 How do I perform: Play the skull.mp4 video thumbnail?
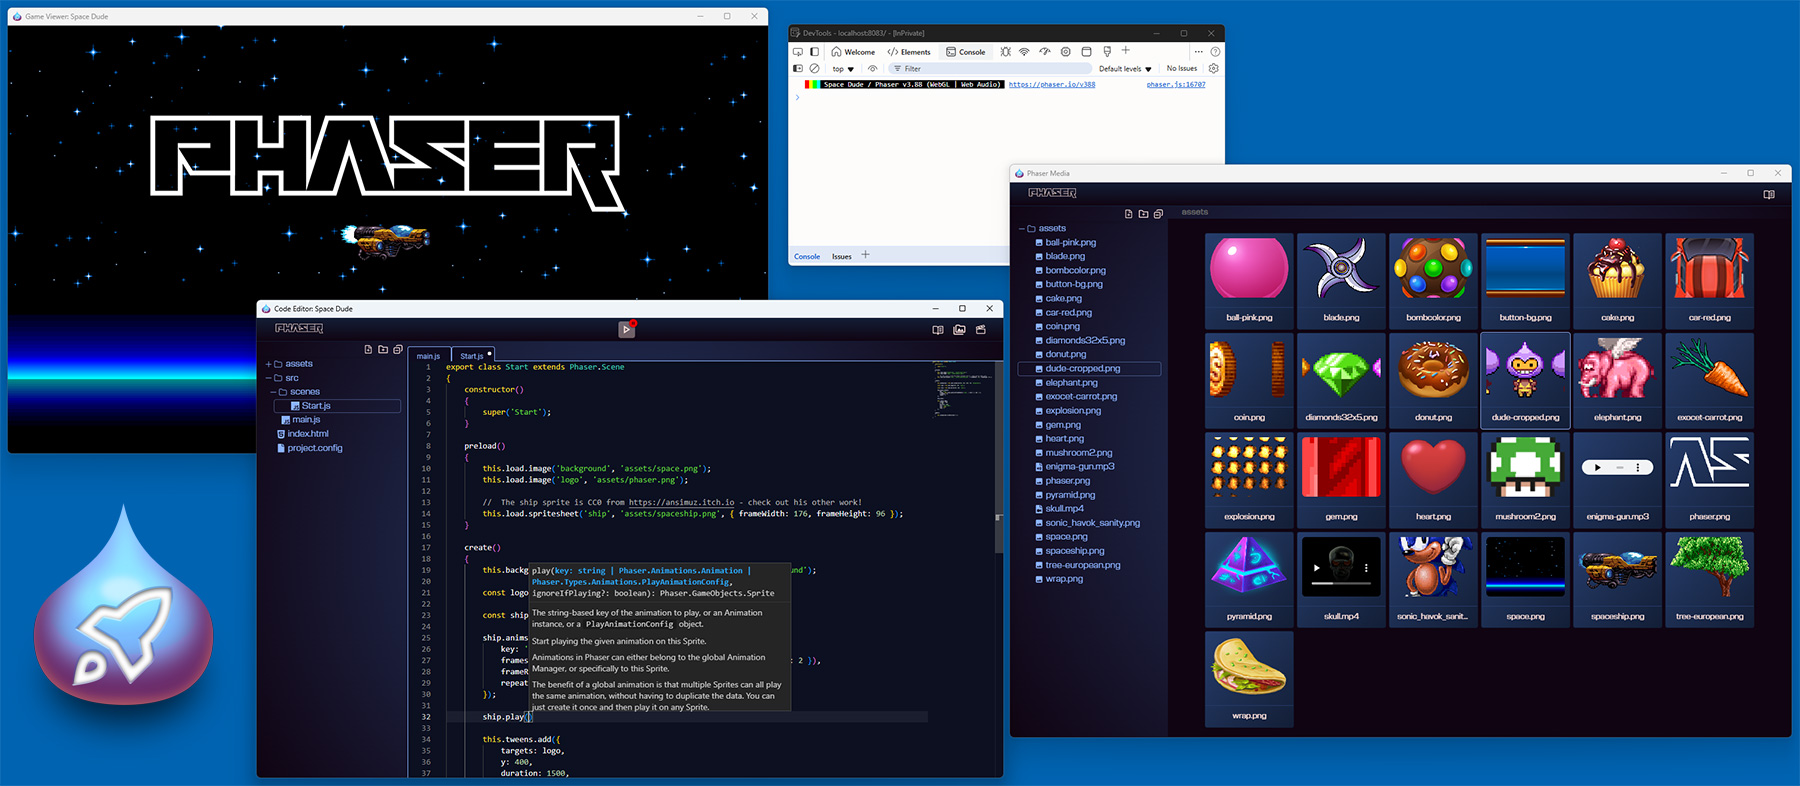pyautogui.click(x=1315, y=567)
